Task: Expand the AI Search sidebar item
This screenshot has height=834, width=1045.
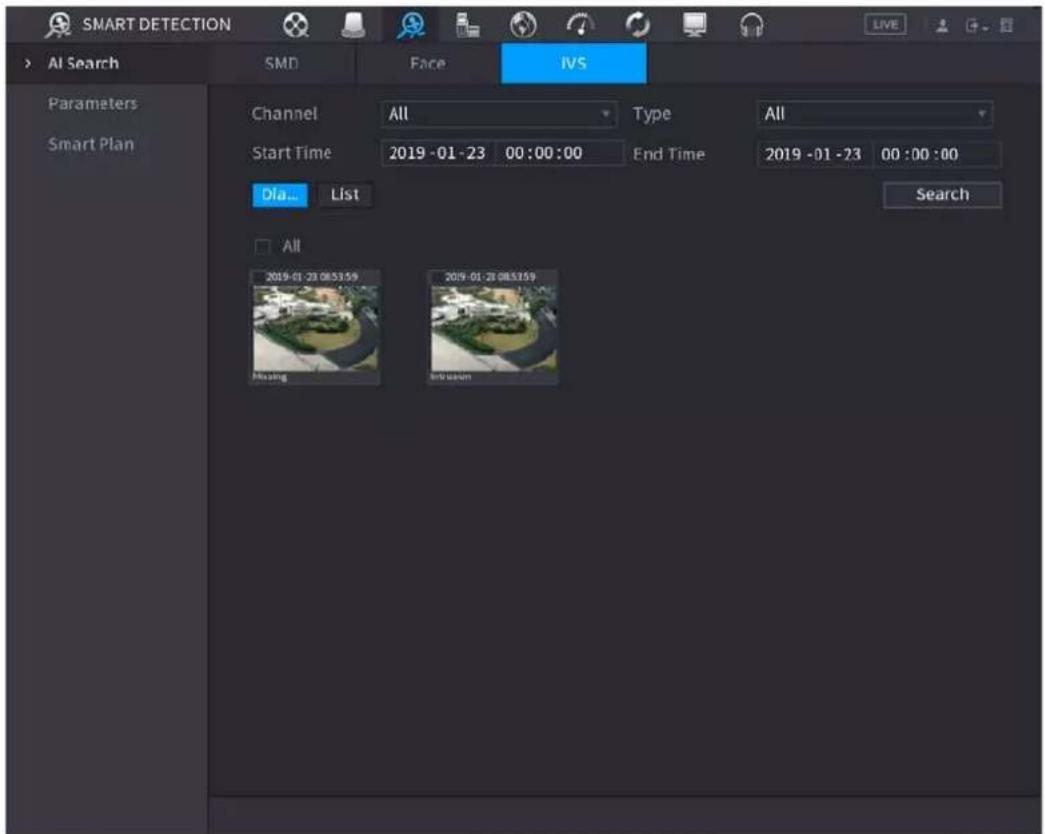Action: coord(83,63)
